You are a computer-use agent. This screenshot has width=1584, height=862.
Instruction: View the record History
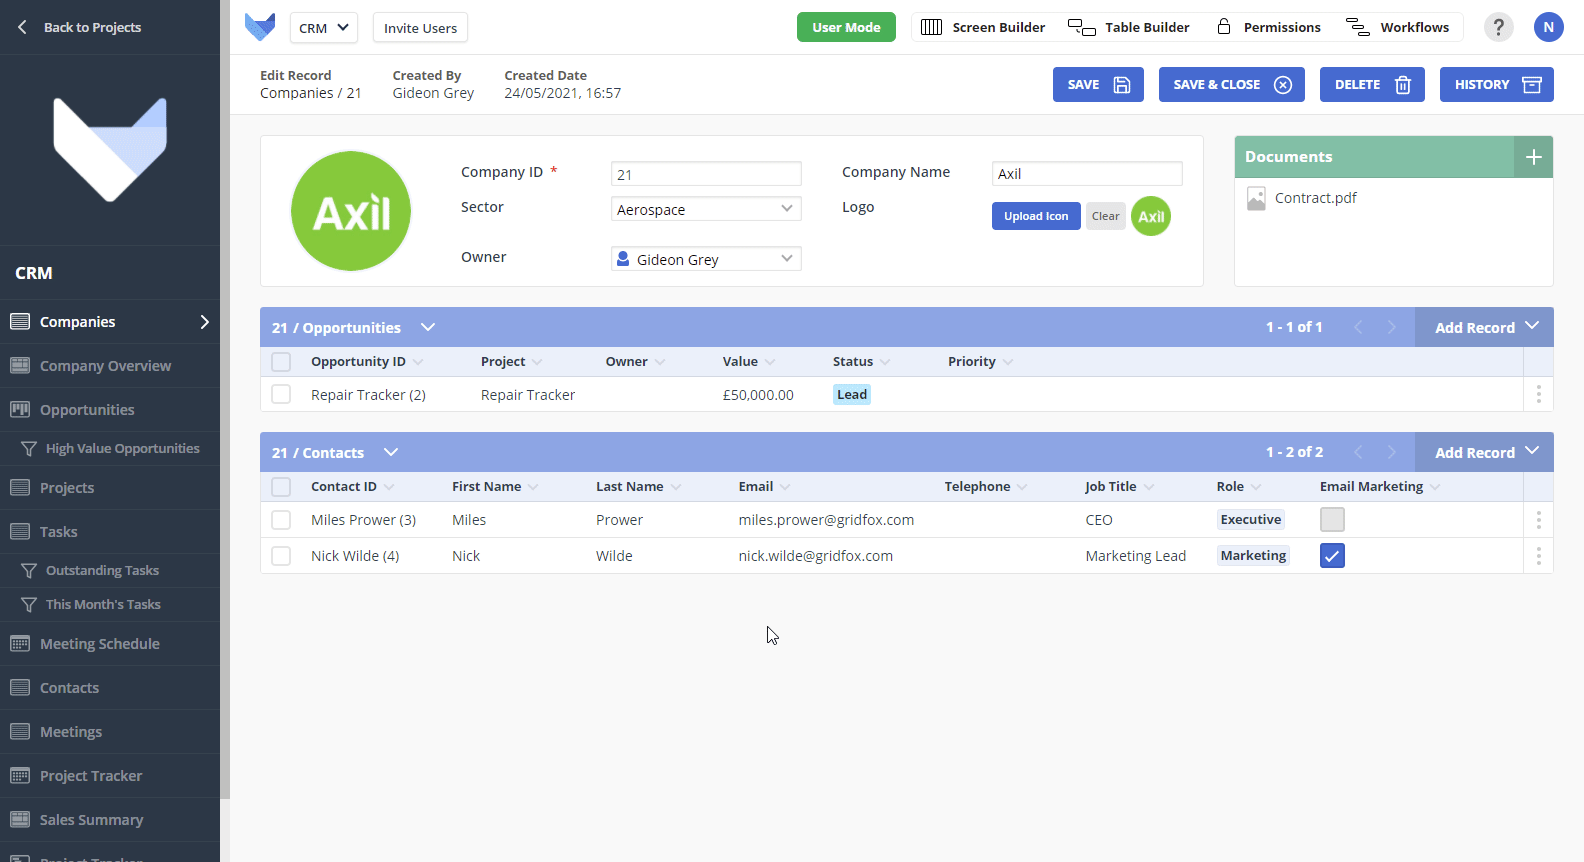pos(1497,85)
